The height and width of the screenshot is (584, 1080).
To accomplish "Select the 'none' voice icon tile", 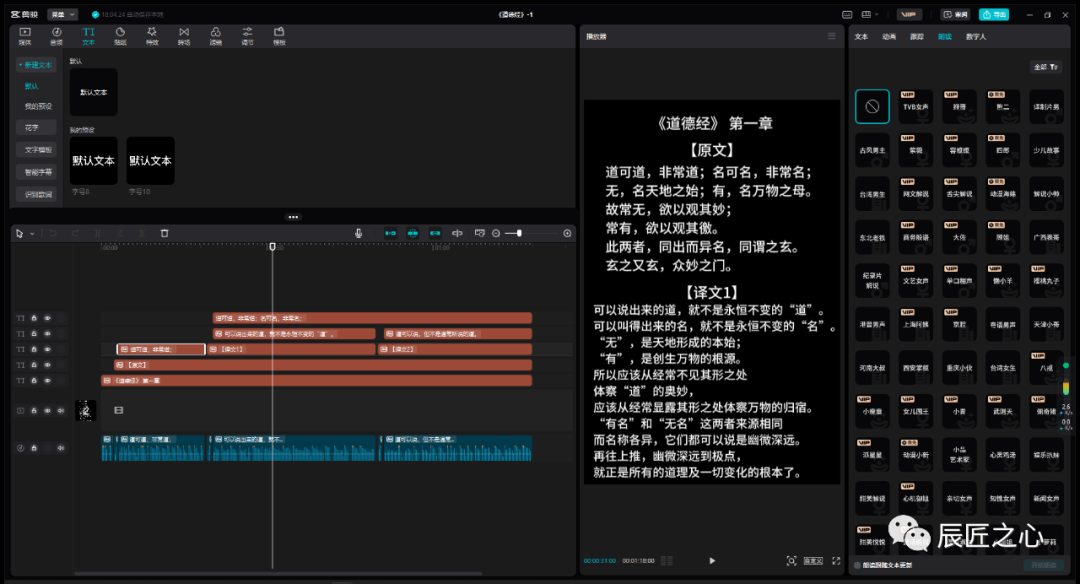I will [x=872, y=106].
